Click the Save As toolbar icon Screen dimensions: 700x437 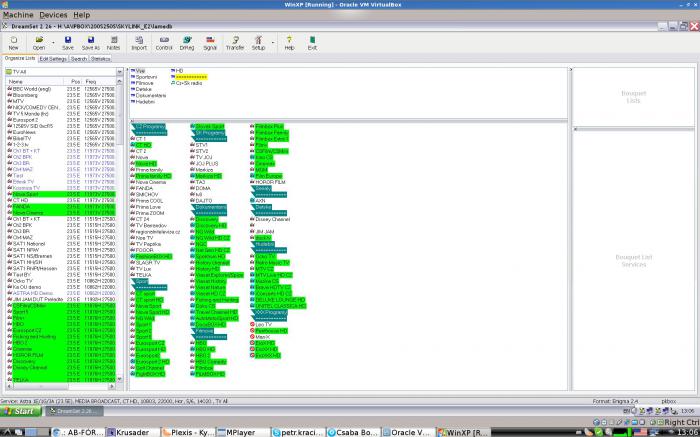(91, 43)
